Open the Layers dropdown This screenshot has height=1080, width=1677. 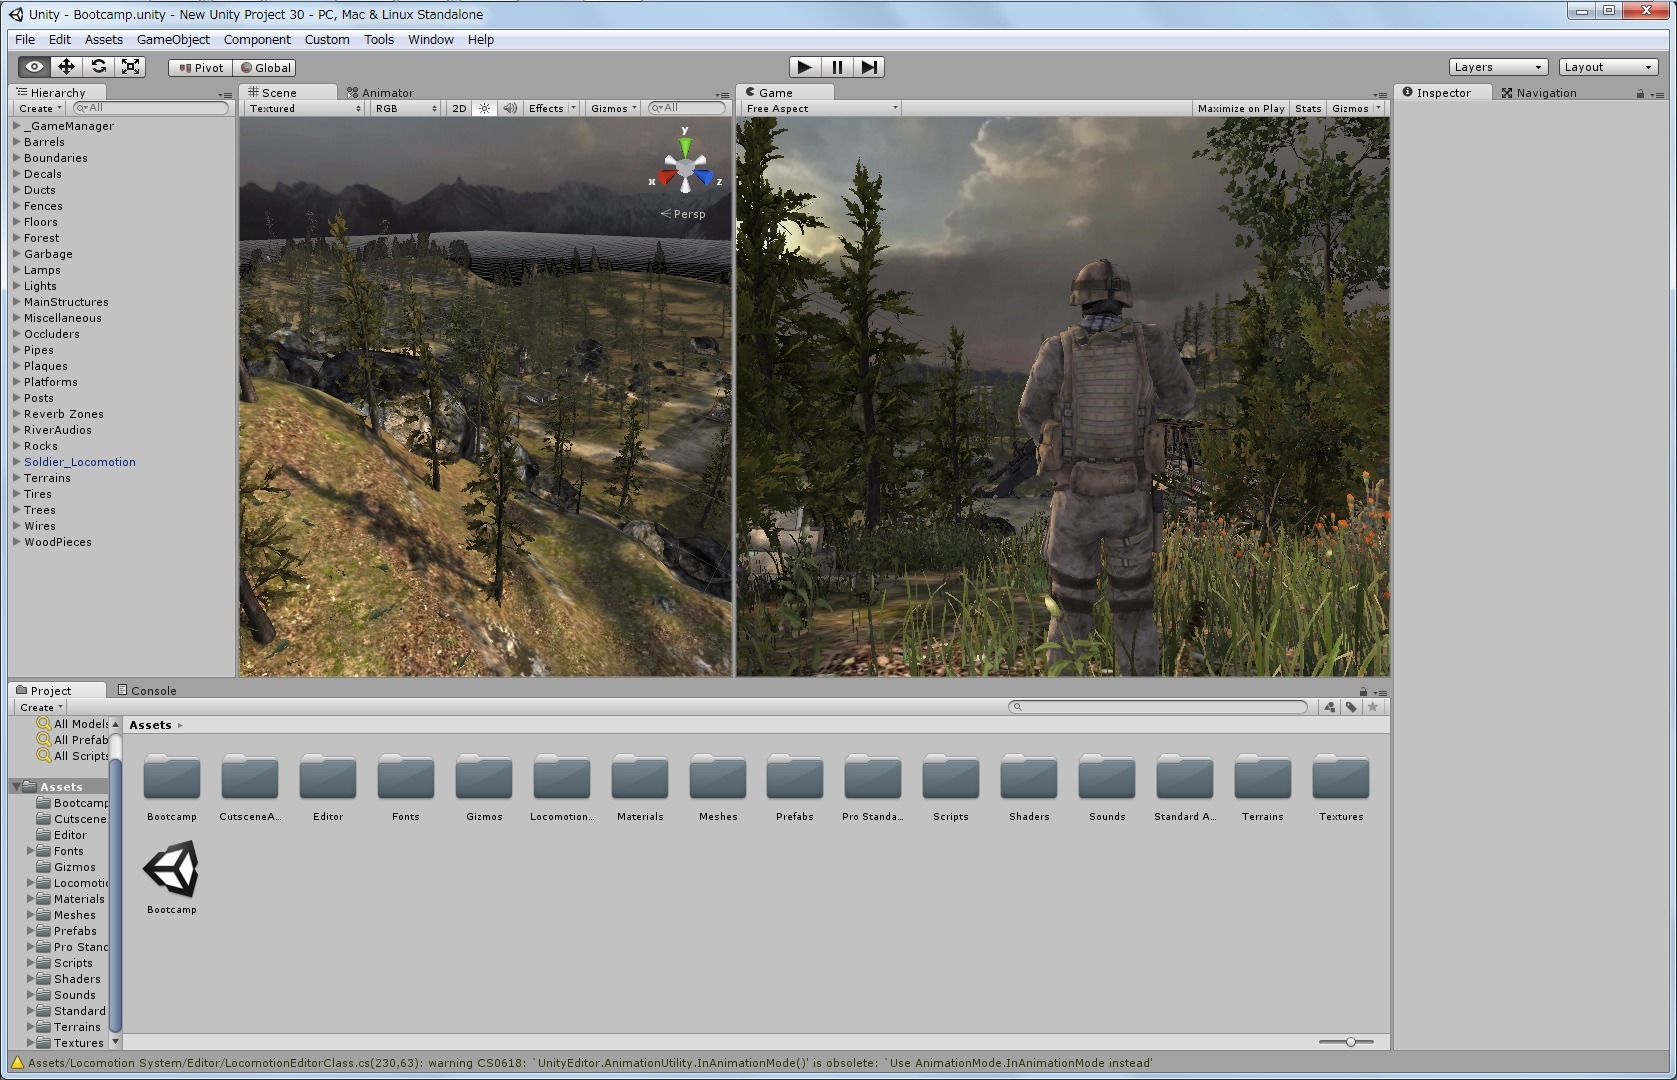coord(1497,67)
